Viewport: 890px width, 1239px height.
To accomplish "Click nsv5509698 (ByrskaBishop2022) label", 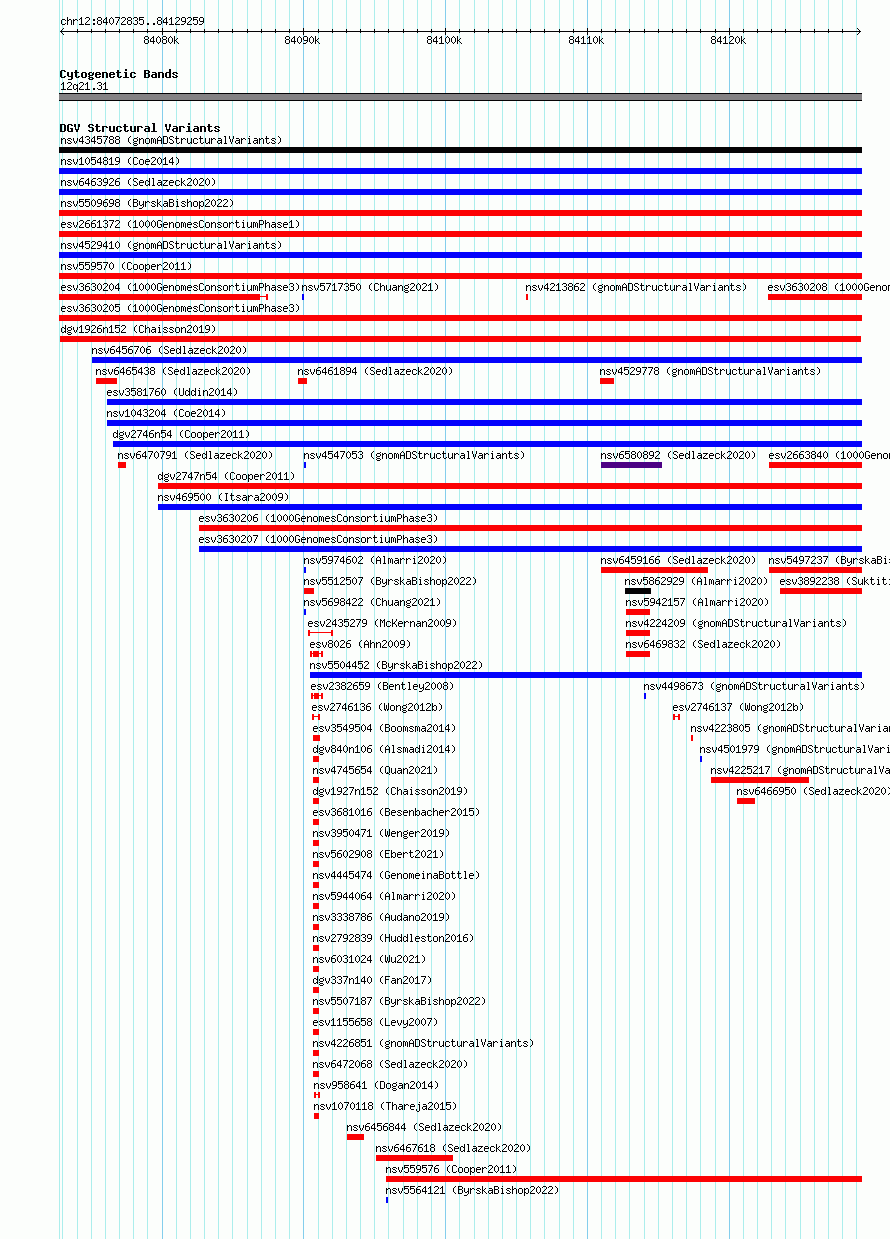I will 147,203.
